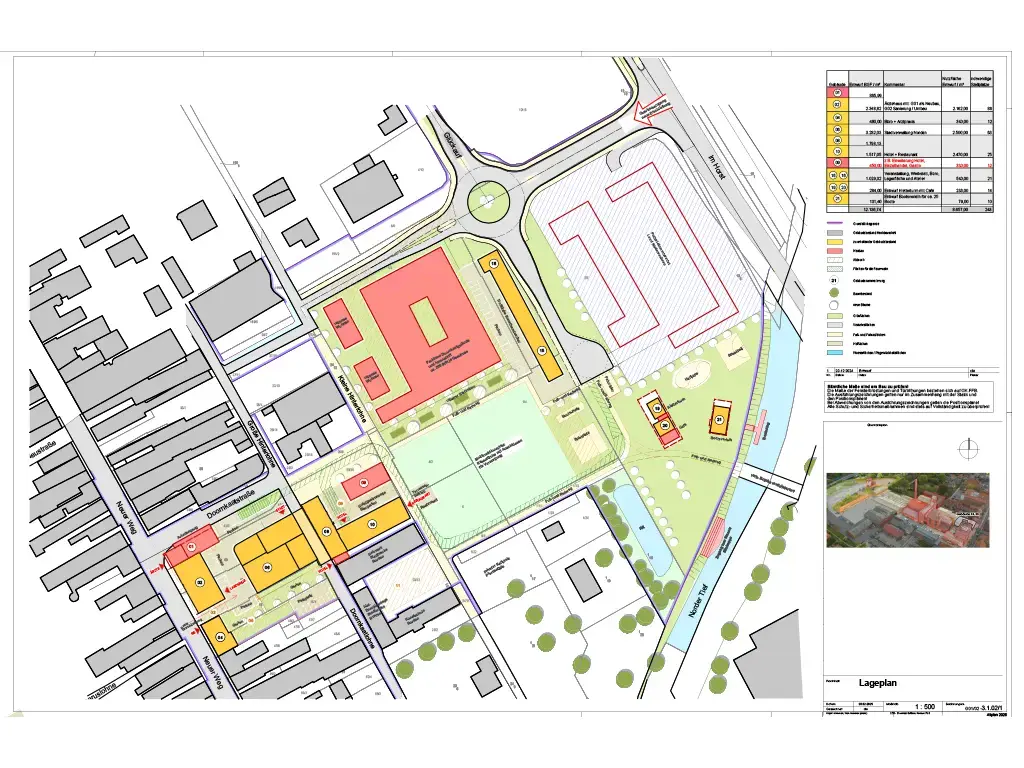Select the roundabout's green center island
This screenshot has width=1024, height=768.
tap(489, 206)
